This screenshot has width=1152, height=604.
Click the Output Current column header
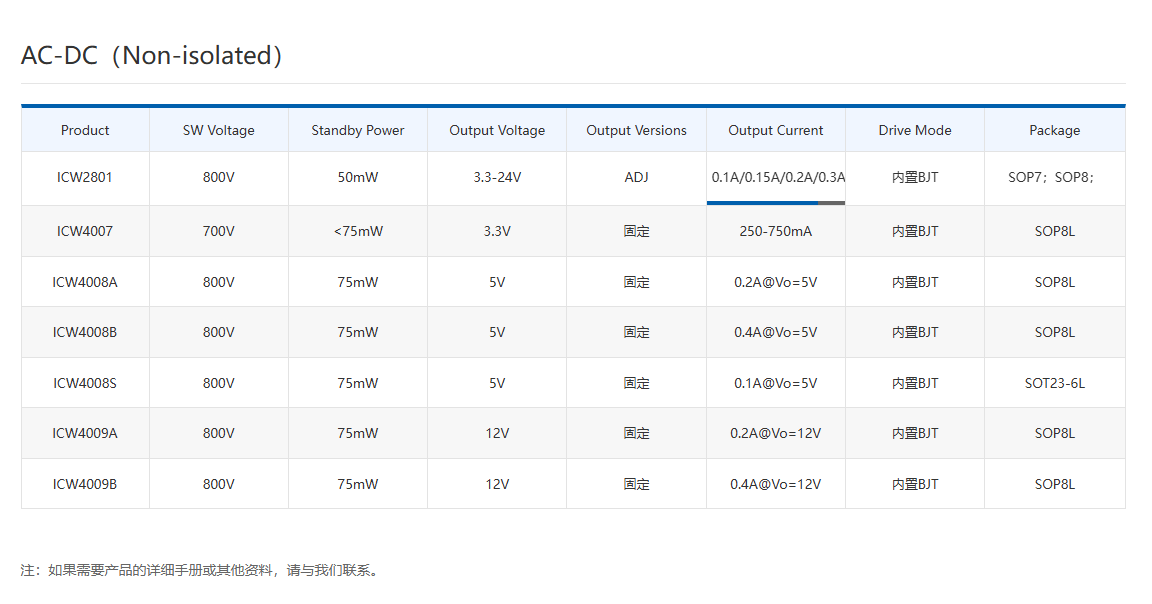point(775,130)
